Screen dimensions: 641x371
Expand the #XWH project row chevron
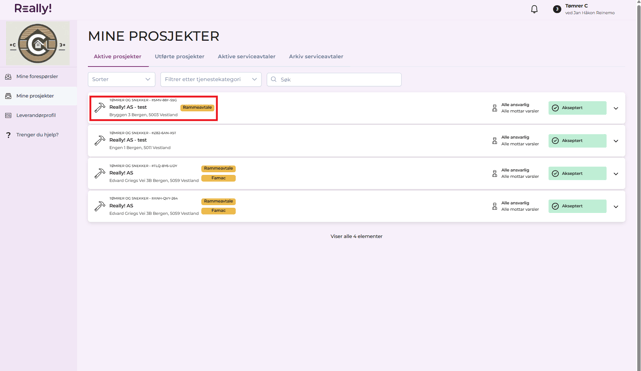pos(616,207)
